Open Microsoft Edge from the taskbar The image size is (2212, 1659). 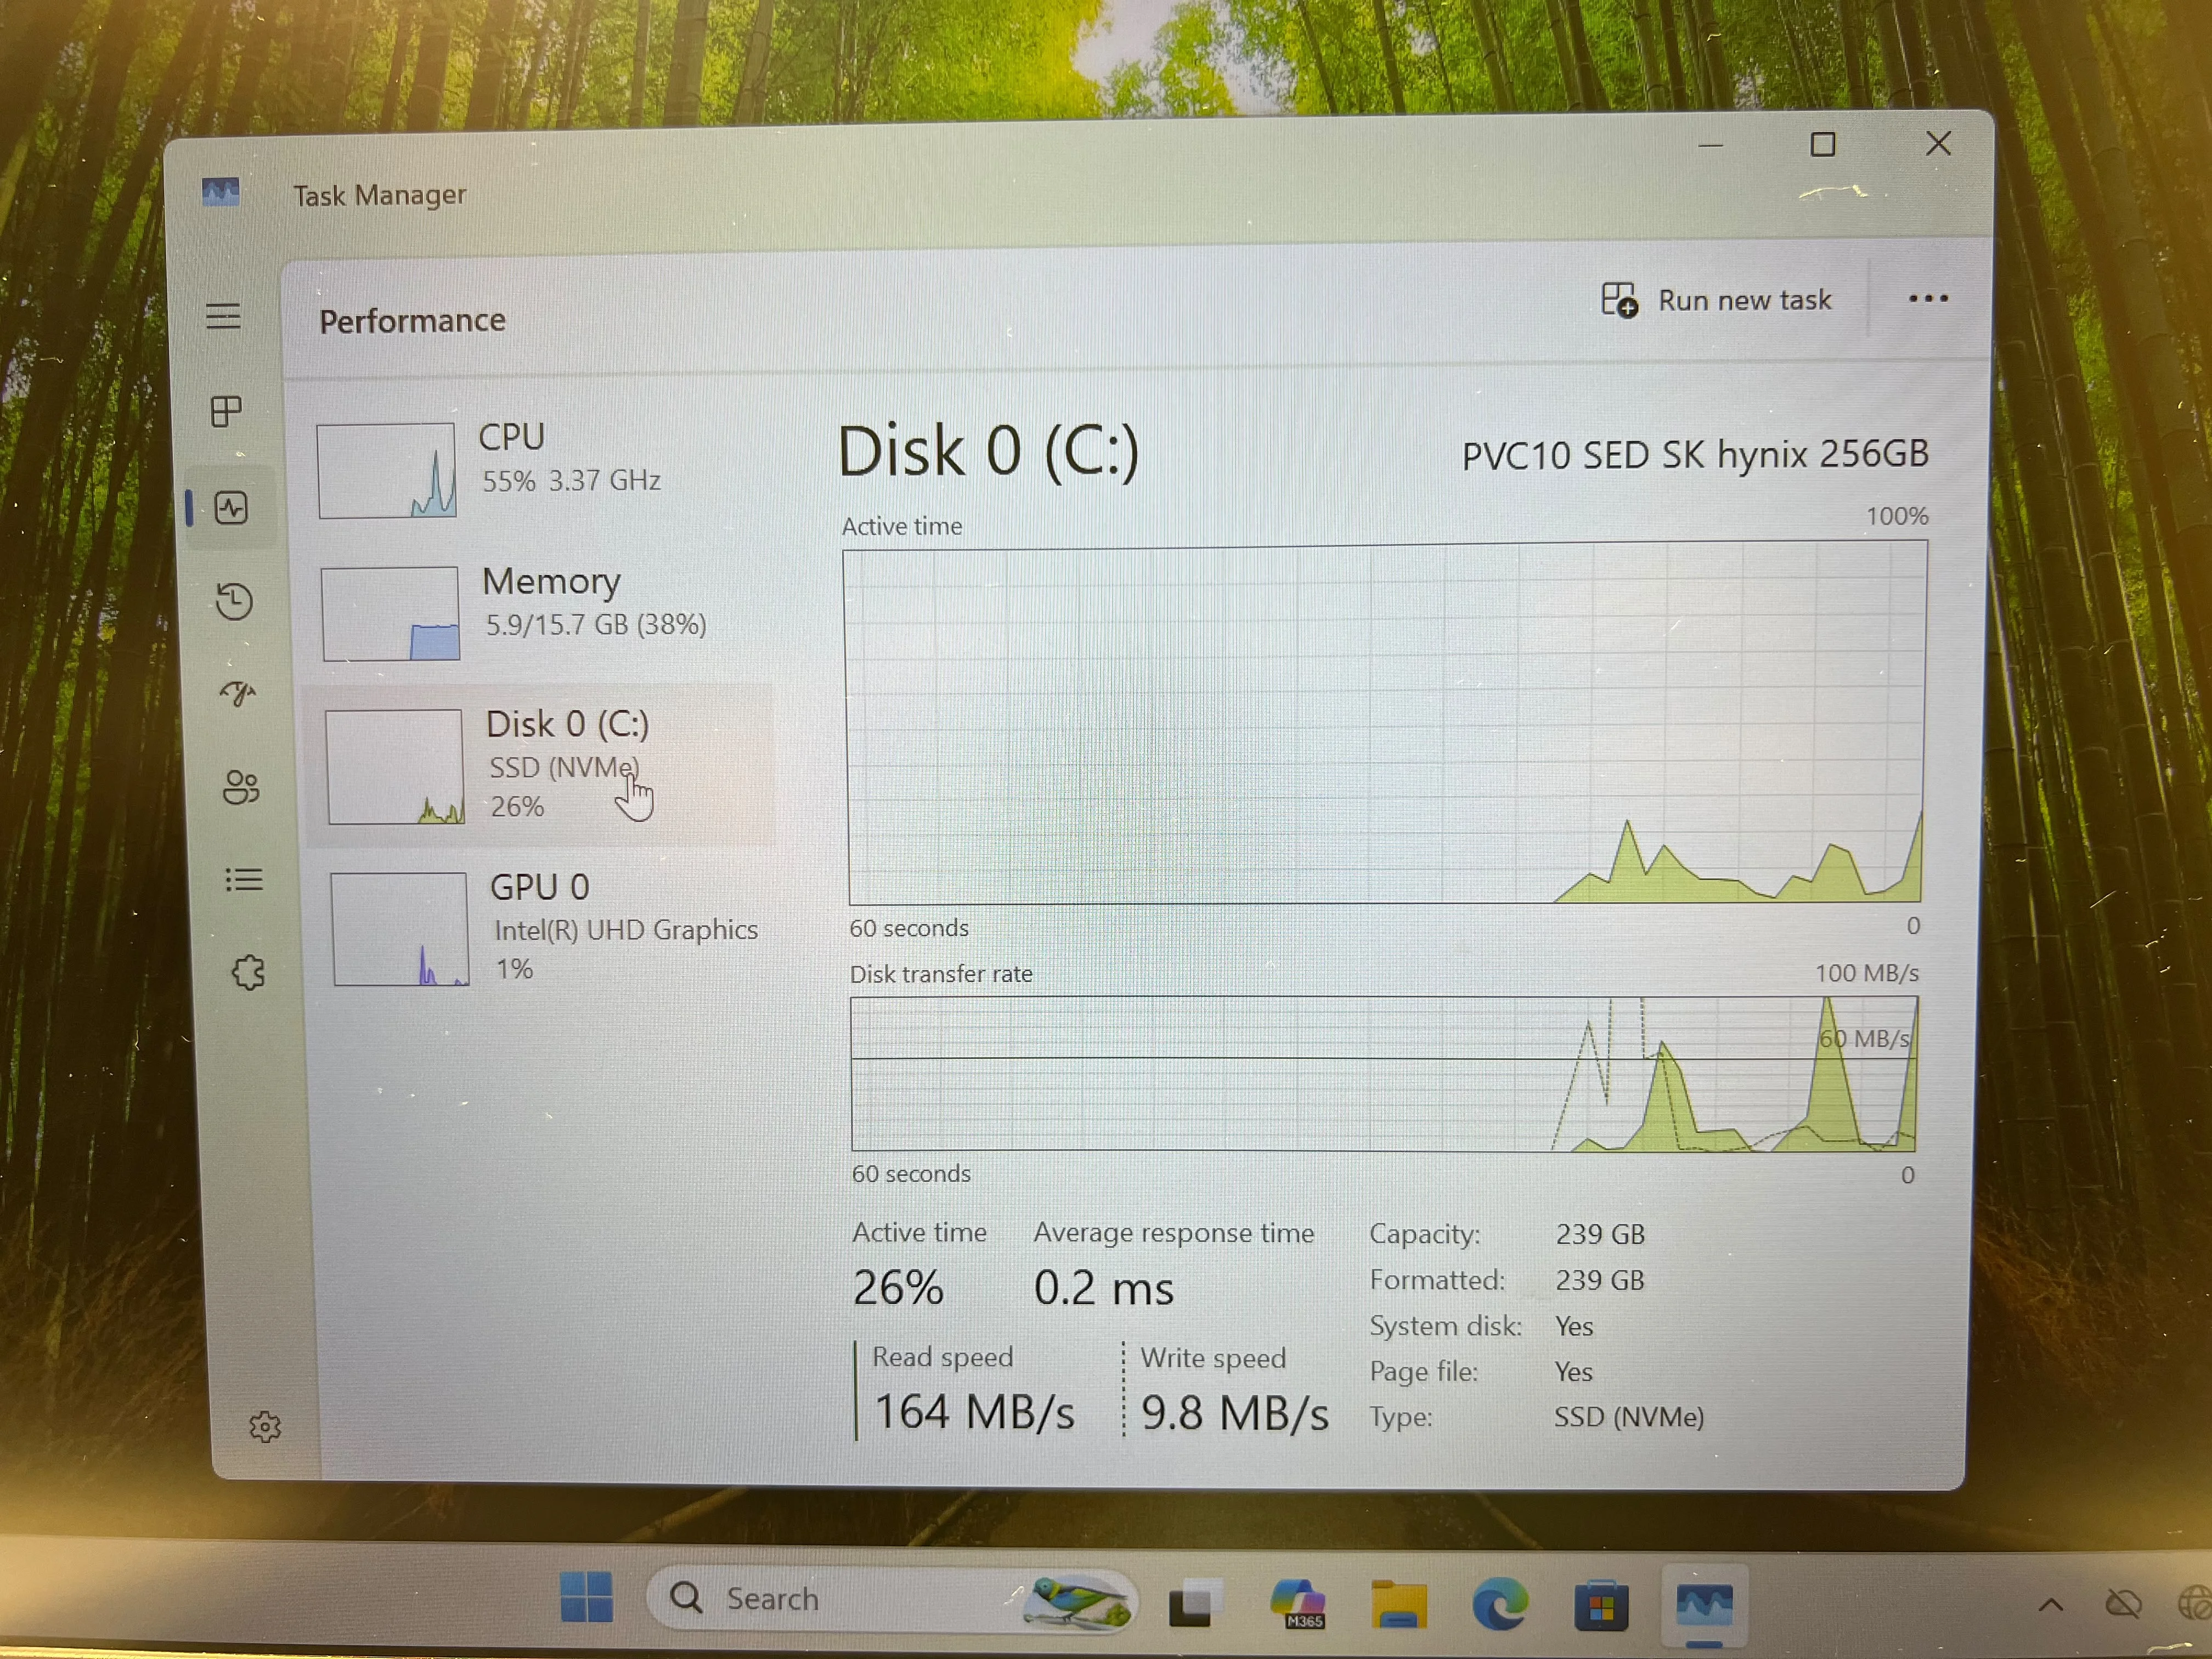(x=1500, y=1603)
